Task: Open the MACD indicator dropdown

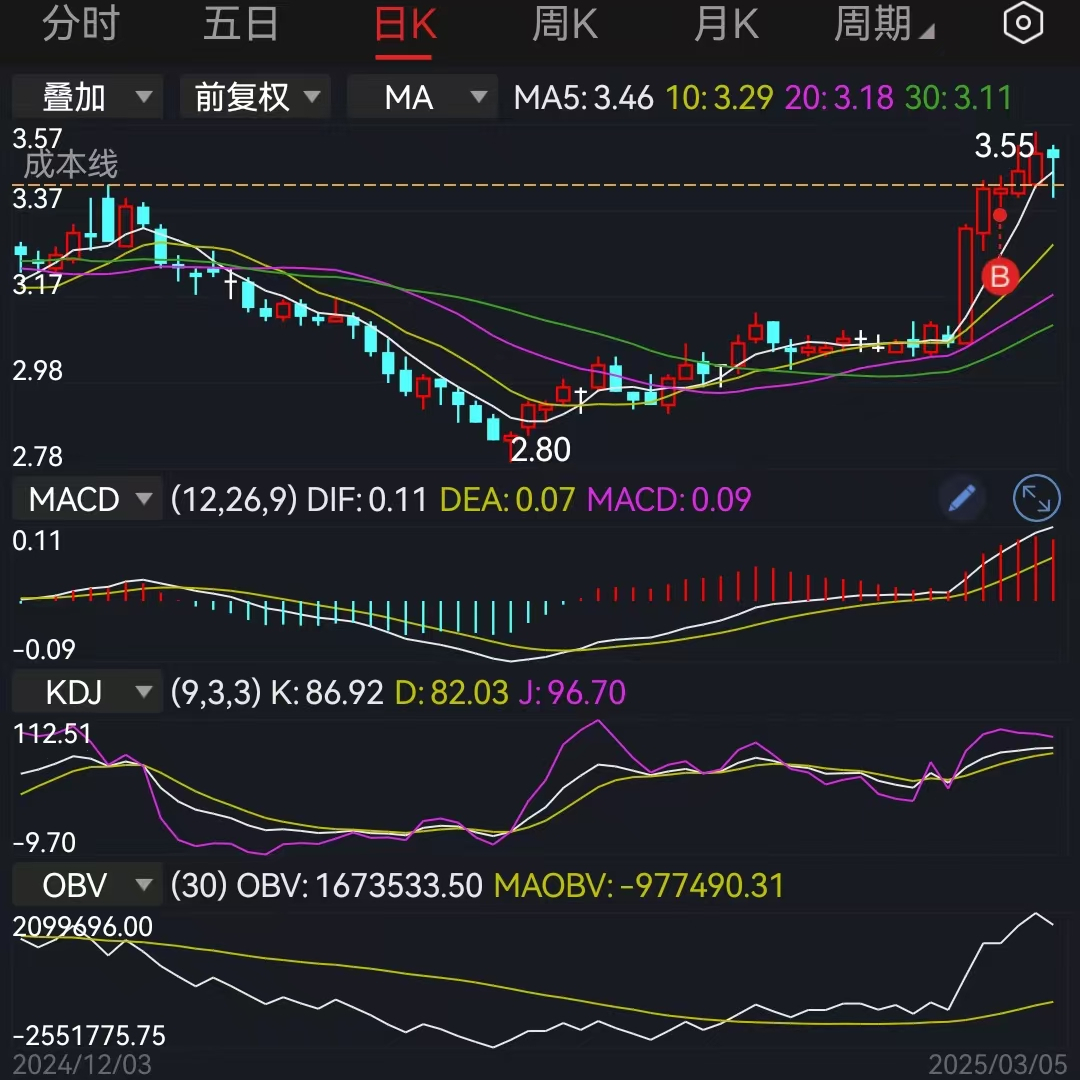Action: coord(86,498)
